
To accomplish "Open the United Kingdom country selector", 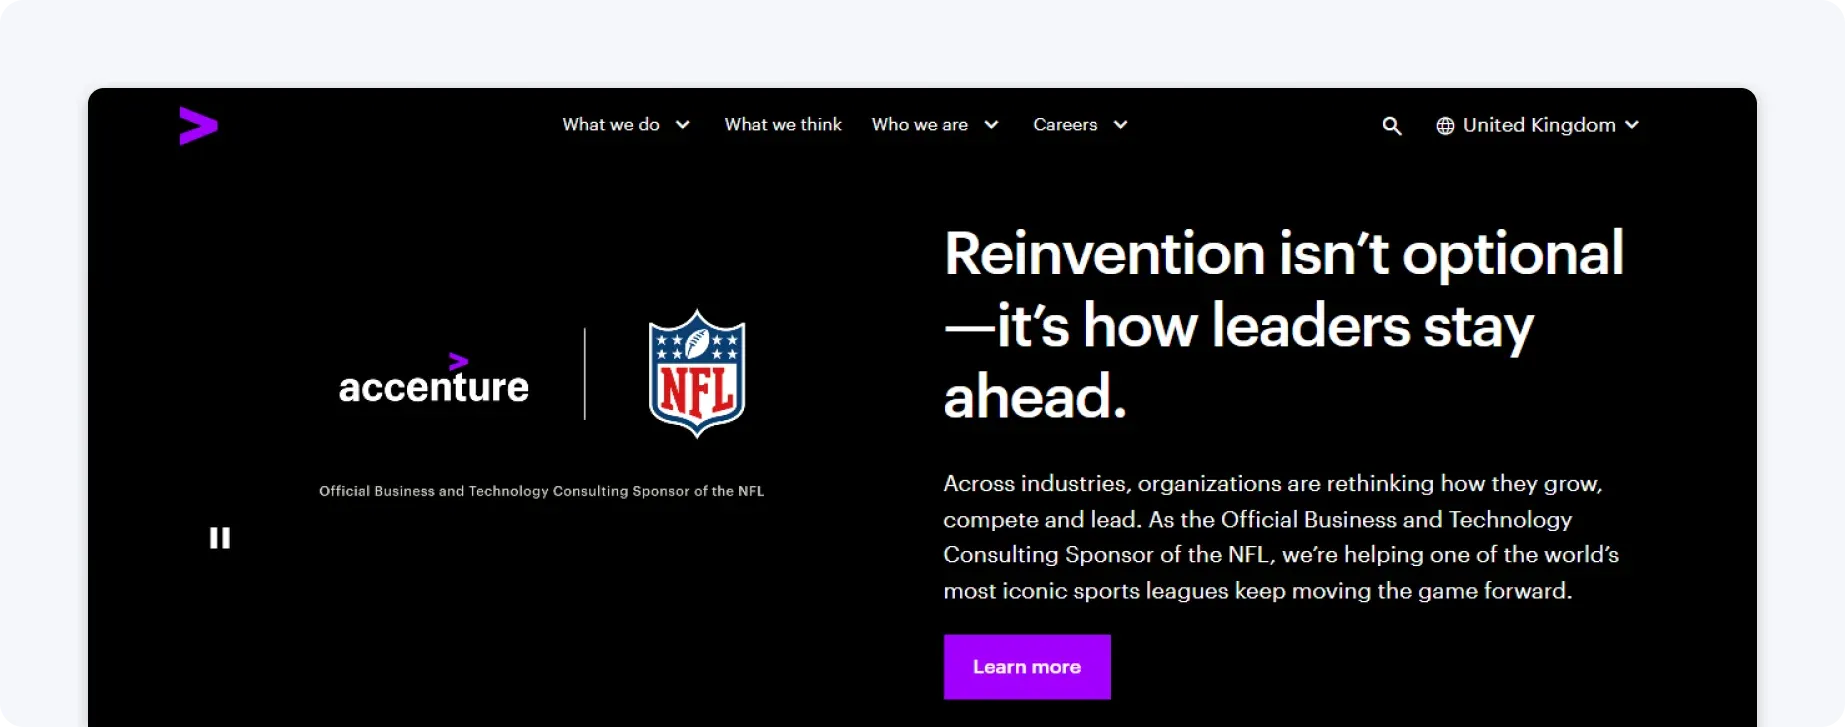I will pyautogui.click(x=1538, y=125).
